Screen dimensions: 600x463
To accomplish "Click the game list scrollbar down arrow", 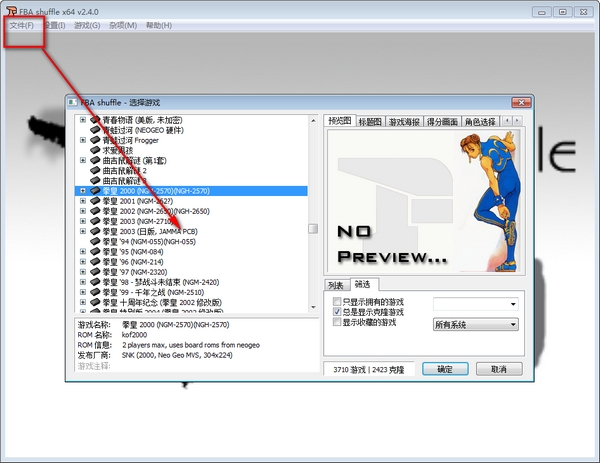I will click(x=313, y=307).
